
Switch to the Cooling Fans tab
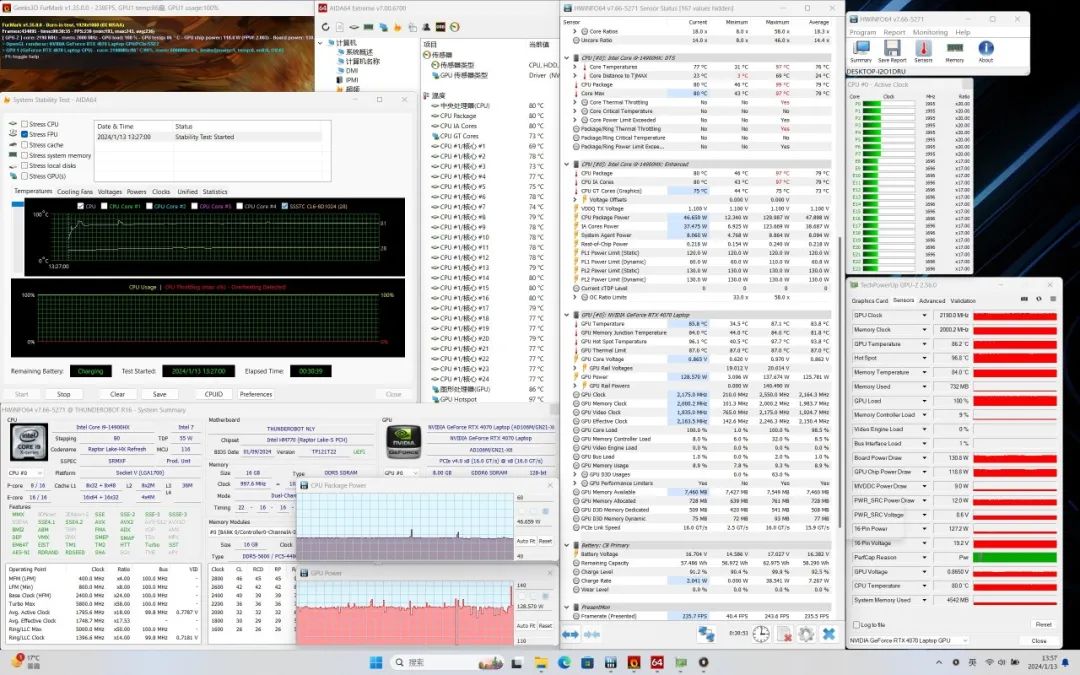[74, 191]
